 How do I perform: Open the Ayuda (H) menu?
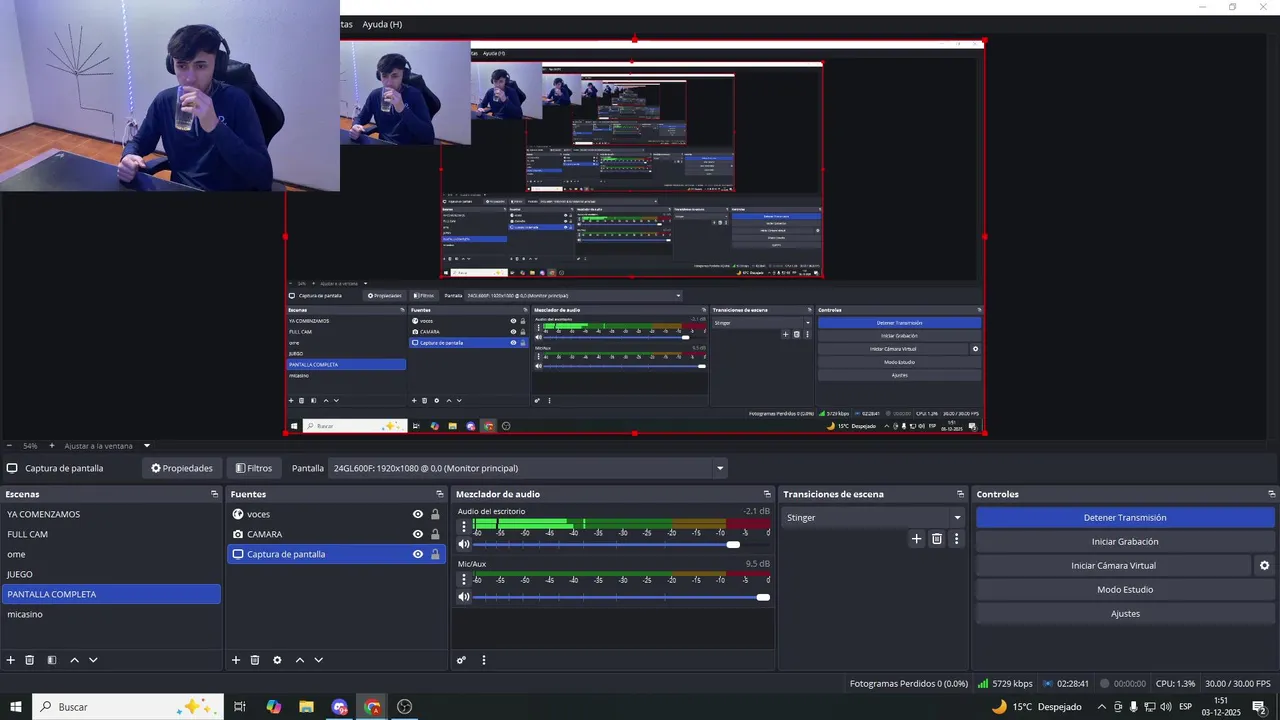tap(382, 24)
